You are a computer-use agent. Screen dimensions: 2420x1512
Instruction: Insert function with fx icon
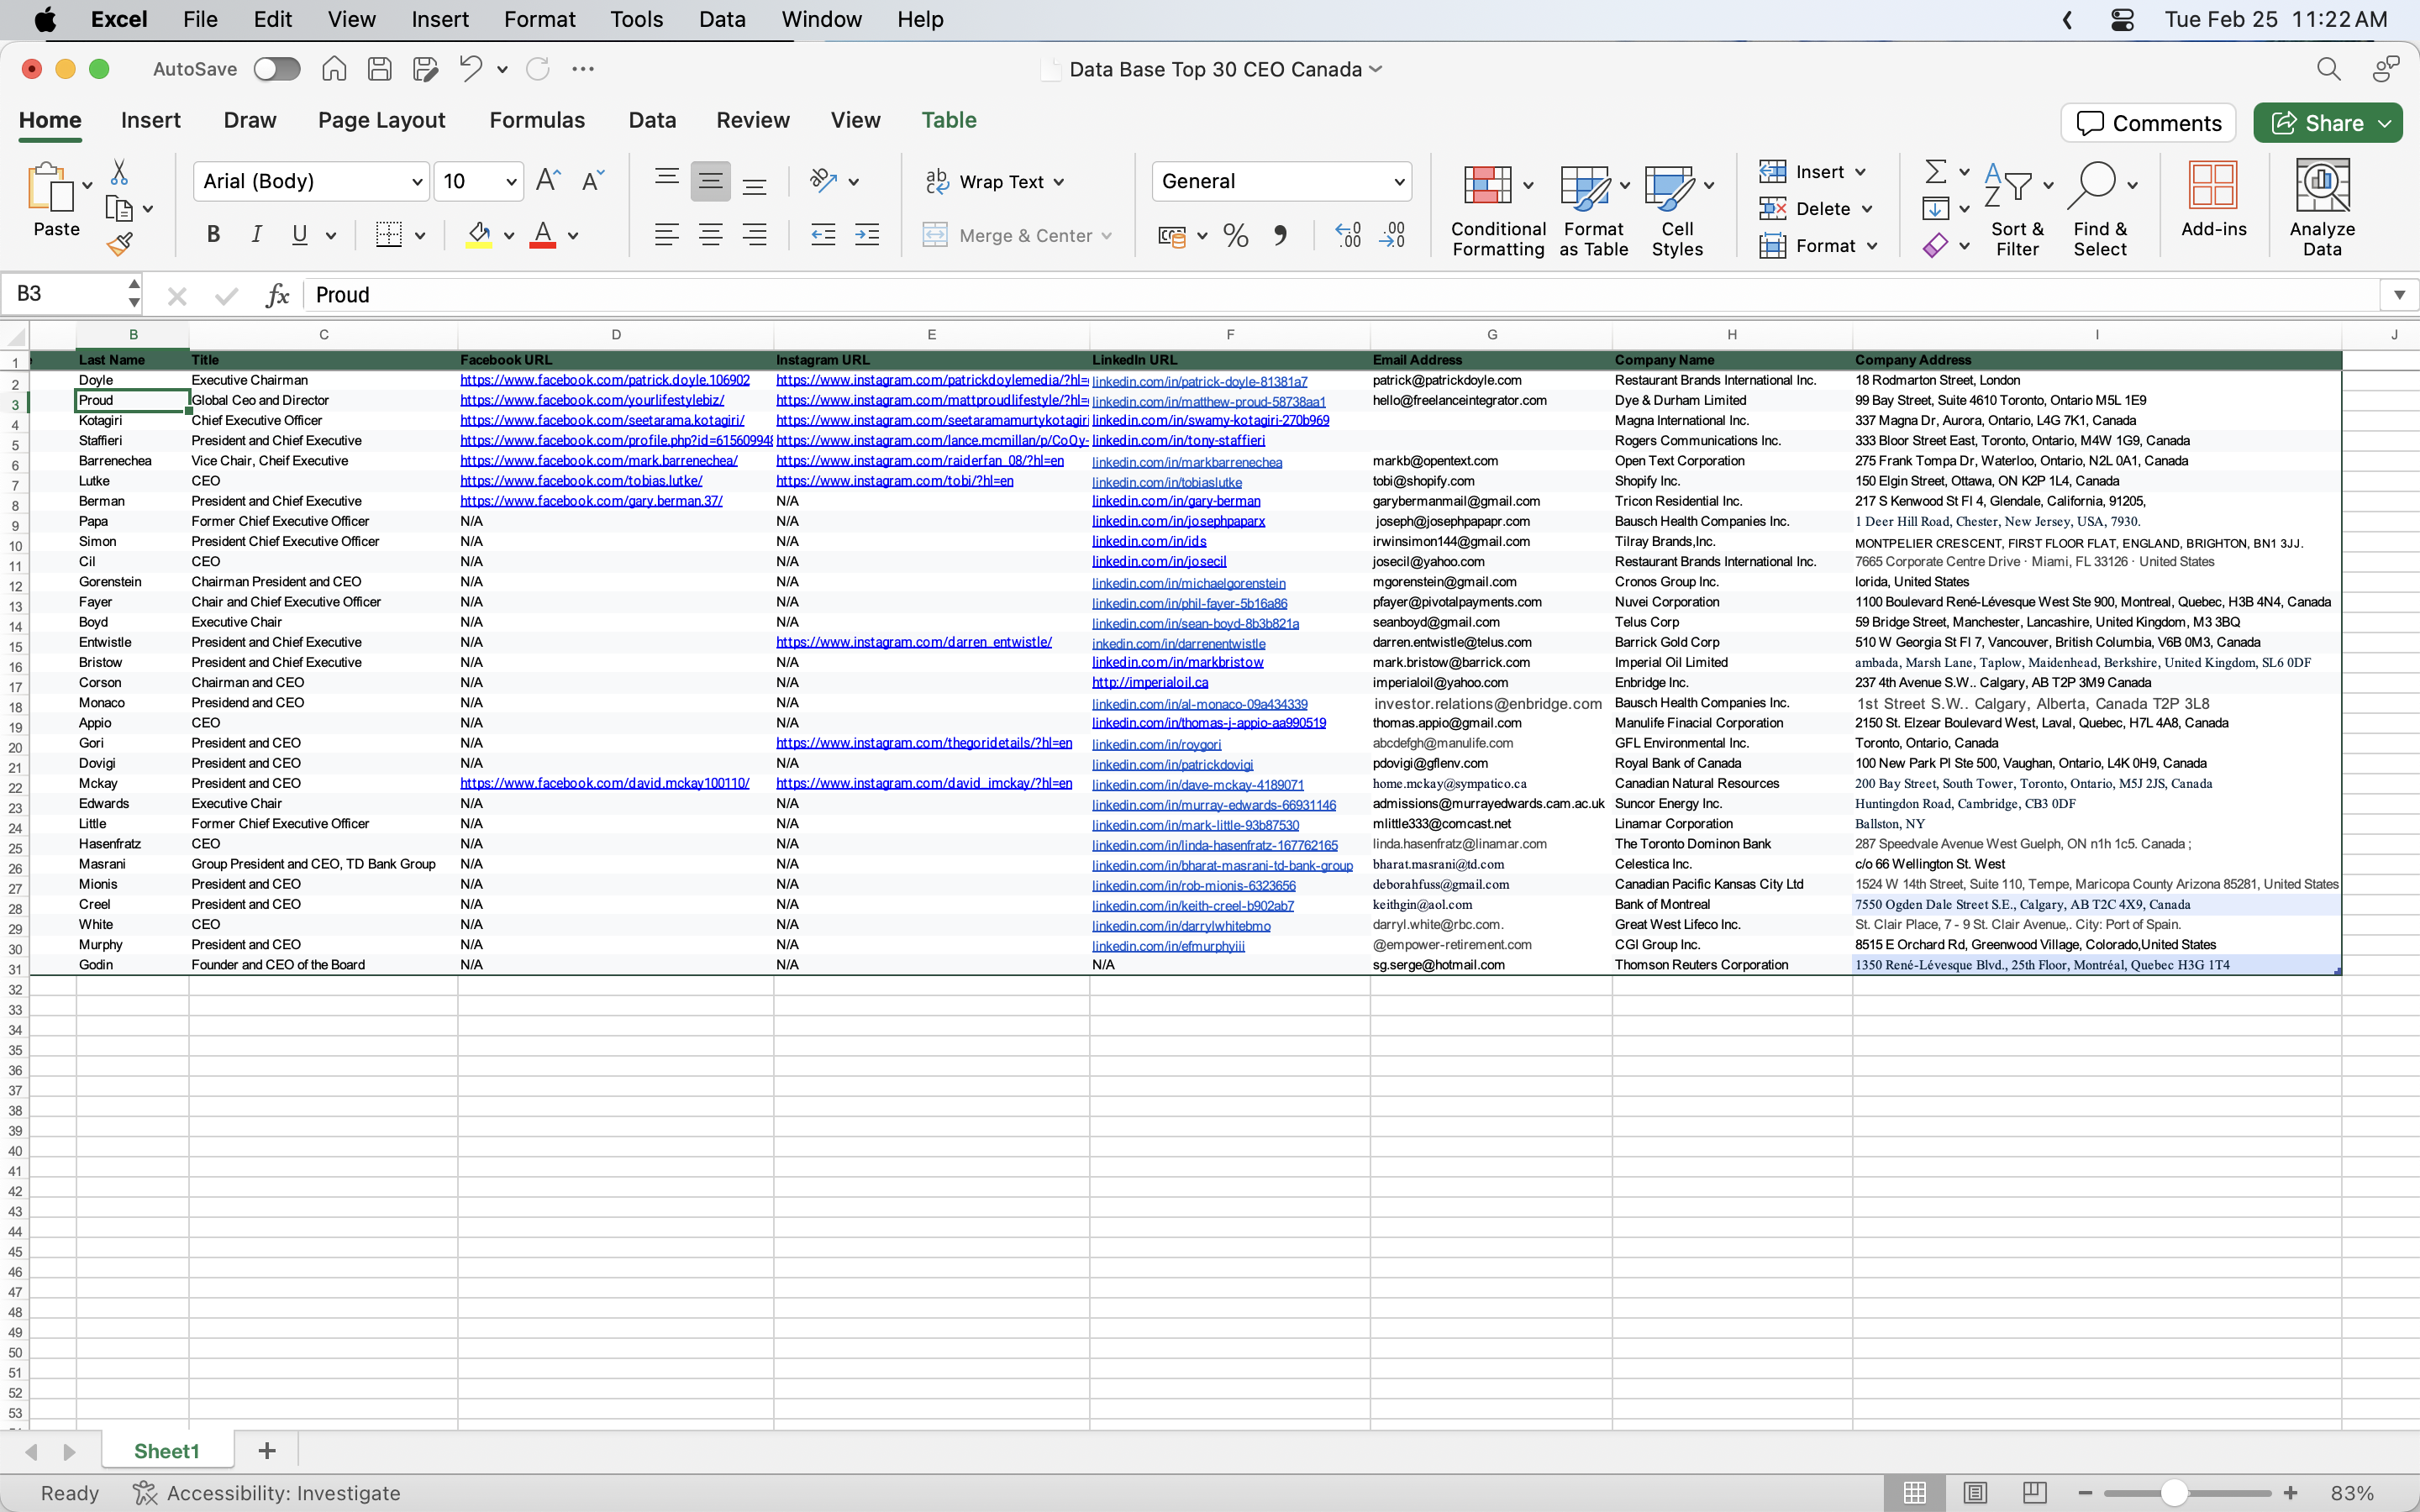pyautogui.click(x=277, y=295)
